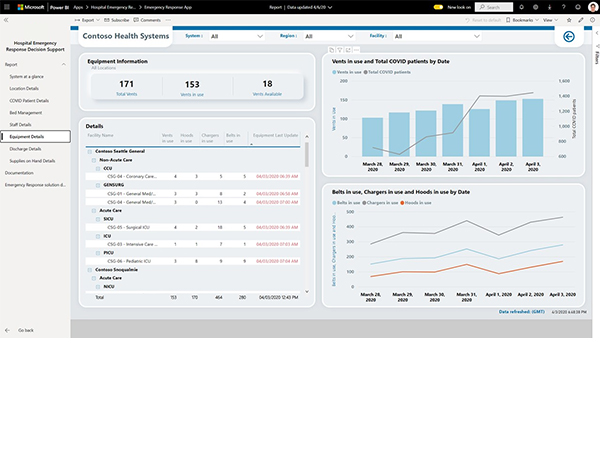Open focus mode on Vents chart

click(348, 50)
